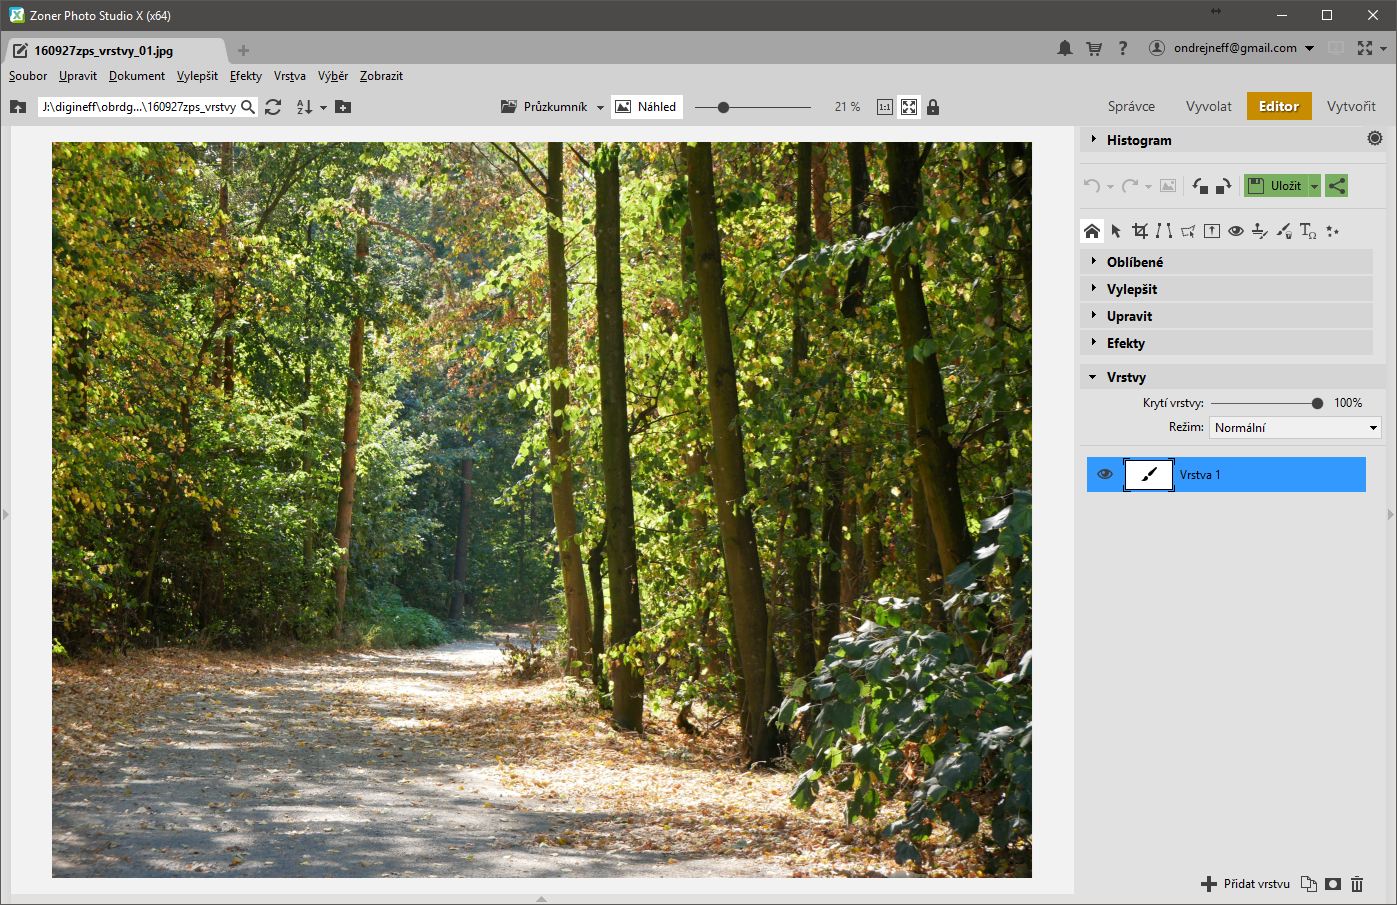Open the notifications bell
The image size is (1397, 905).
coord(1065,48)
